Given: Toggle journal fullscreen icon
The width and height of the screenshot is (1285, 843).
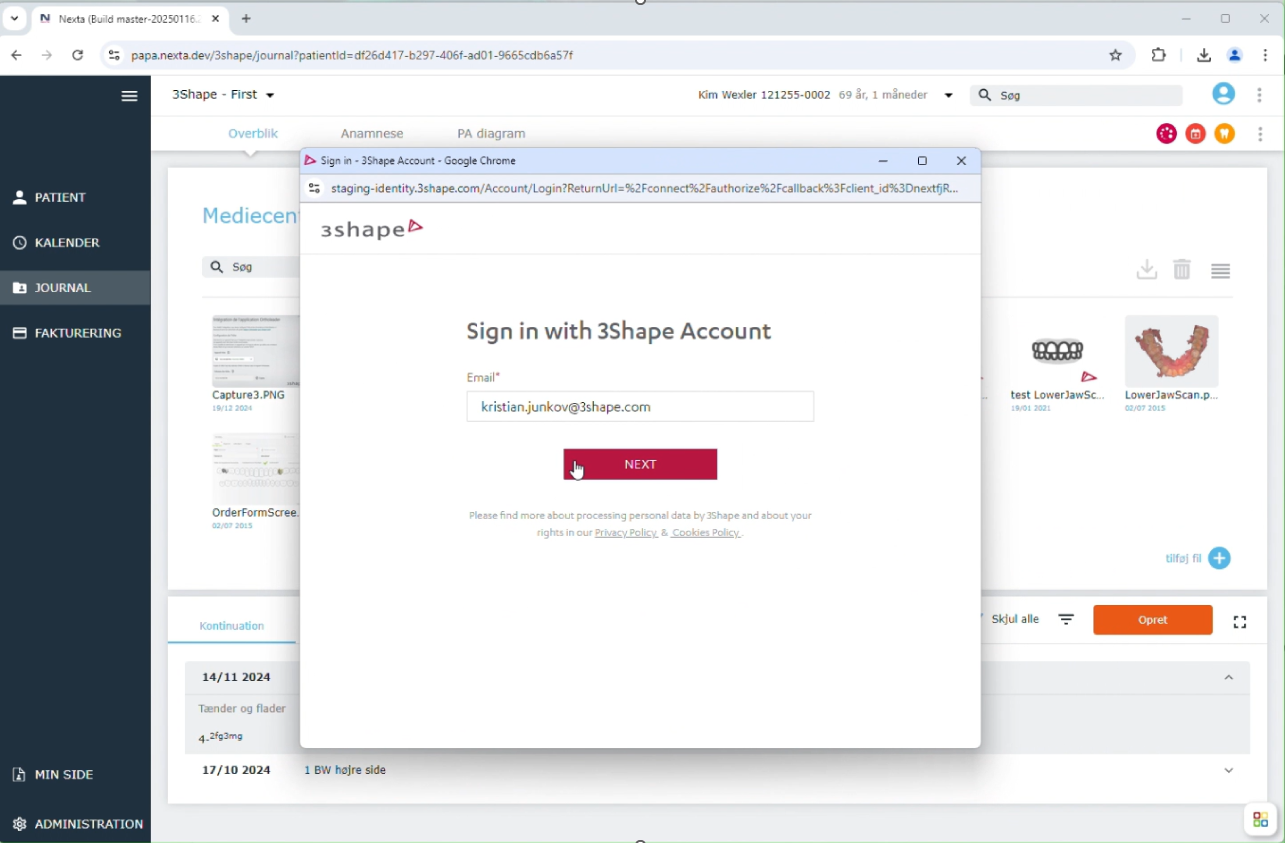Looking at the screenshot, I should pyautogui.click(x=1240, y=622).
